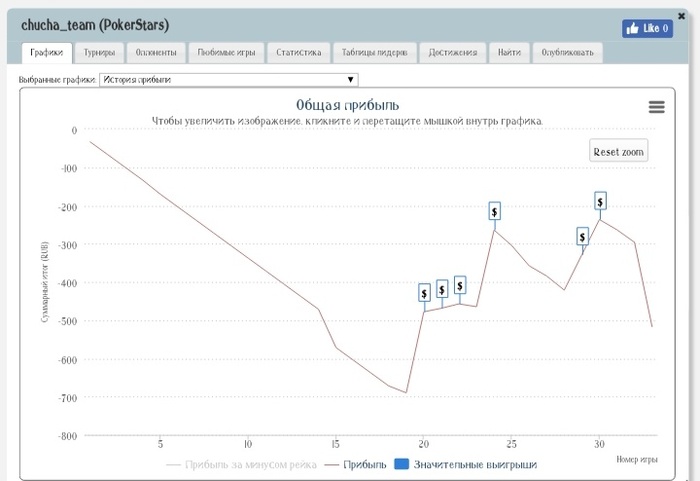Select the 'Достижения' tab

[452, 53]
